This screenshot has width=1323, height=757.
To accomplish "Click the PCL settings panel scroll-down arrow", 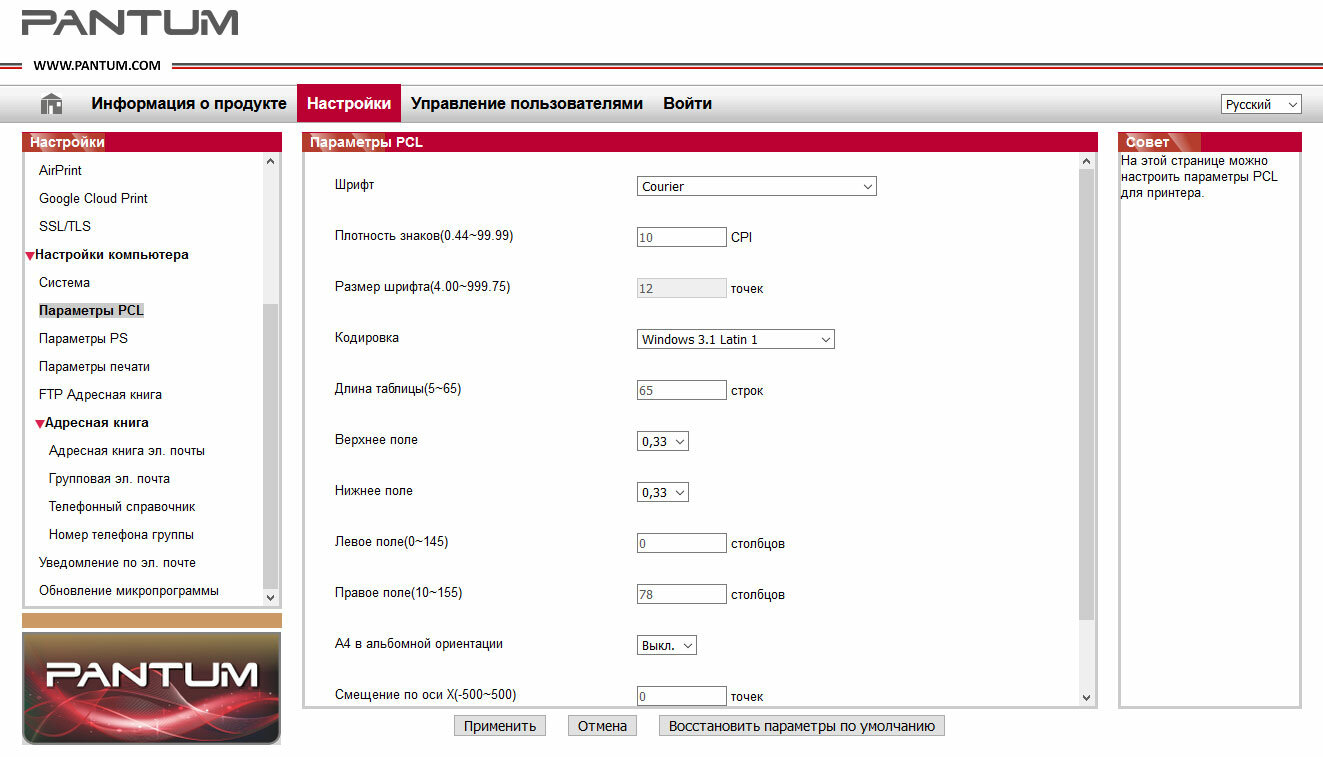I will [x=1087, y=697].
